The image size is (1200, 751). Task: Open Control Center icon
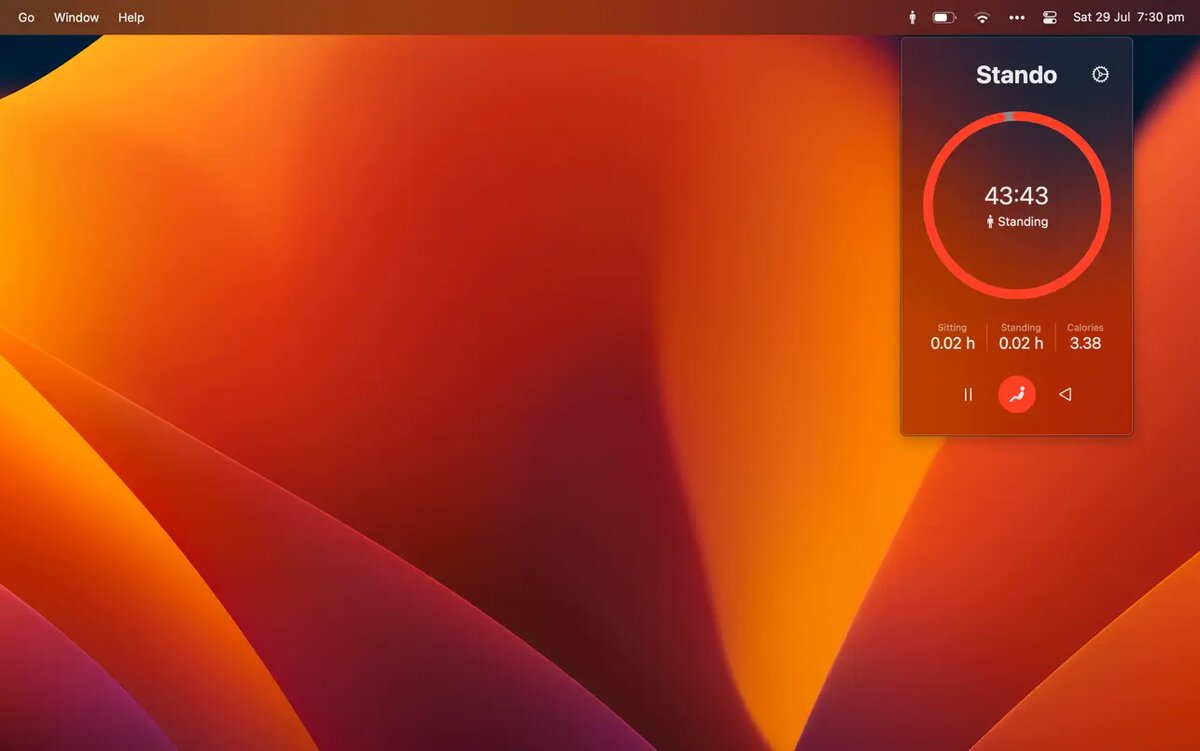tap(1049, 17)
